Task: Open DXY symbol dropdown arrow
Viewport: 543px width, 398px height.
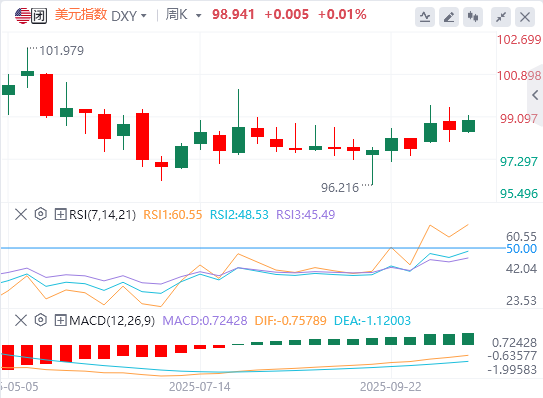Action: pyautogui.click(x=143, y=16)
